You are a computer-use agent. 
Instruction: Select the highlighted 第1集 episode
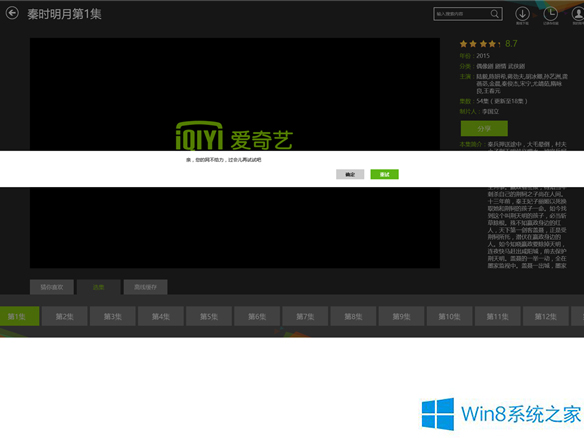tap(19, 316)
